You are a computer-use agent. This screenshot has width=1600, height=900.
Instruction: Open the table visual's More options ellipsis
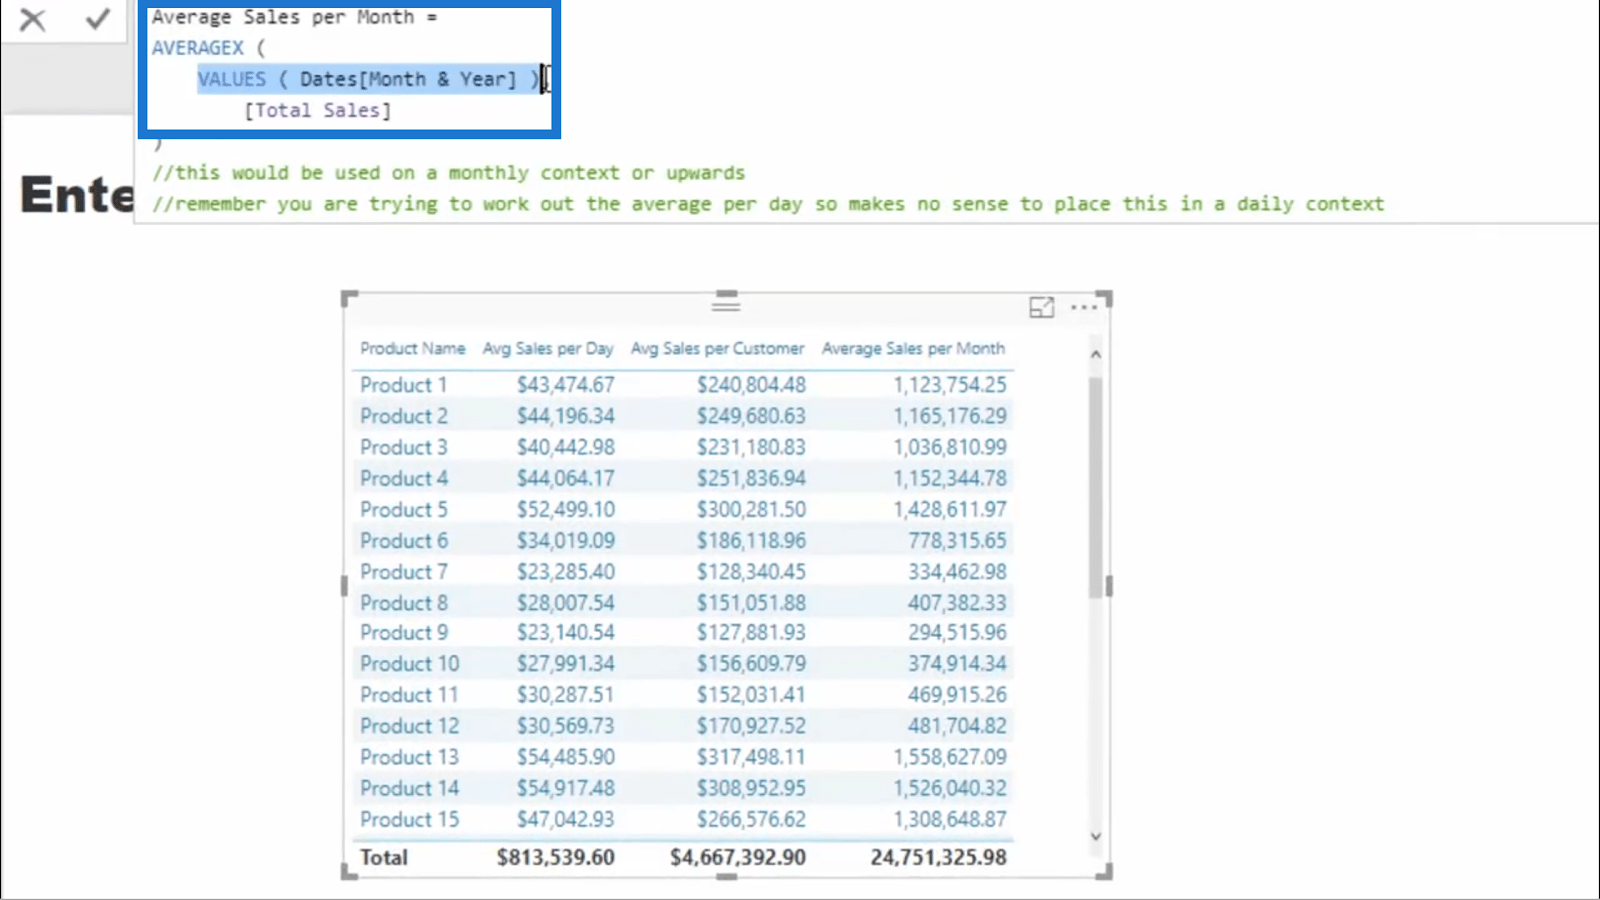click(x=1083, y=308)
